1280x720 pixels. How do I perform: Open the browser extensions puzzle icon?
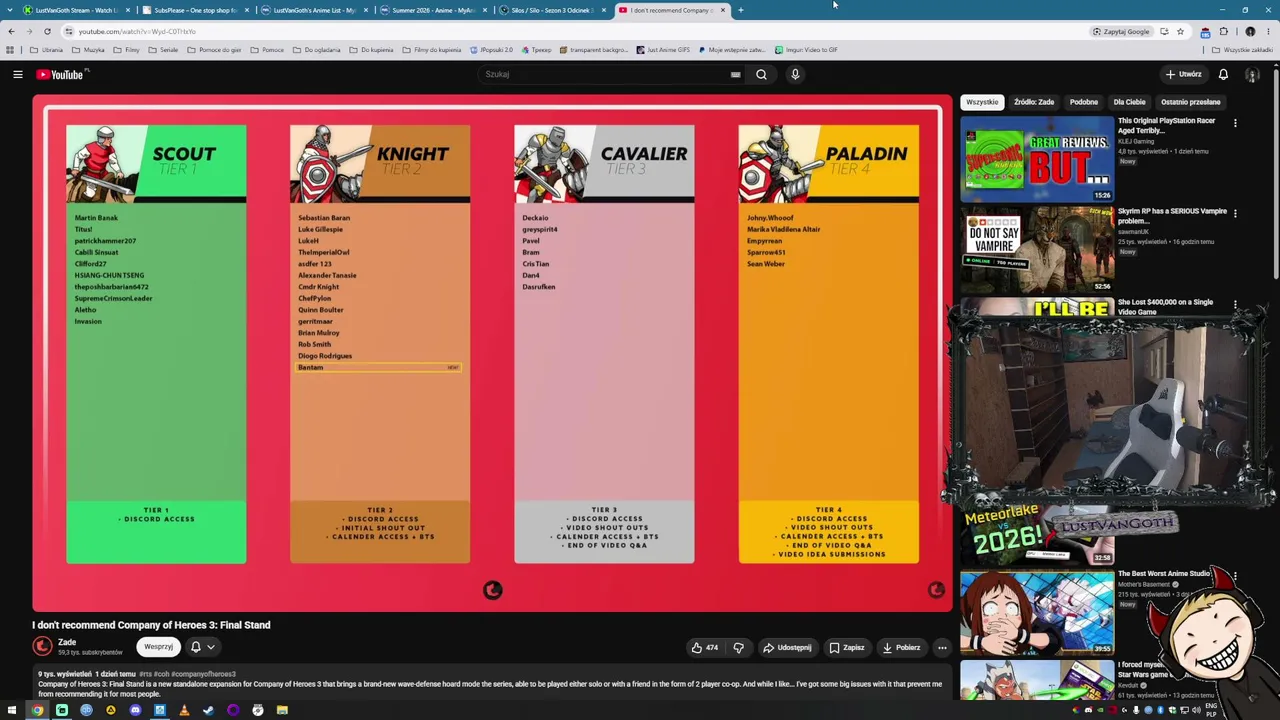pos(1223,31)
